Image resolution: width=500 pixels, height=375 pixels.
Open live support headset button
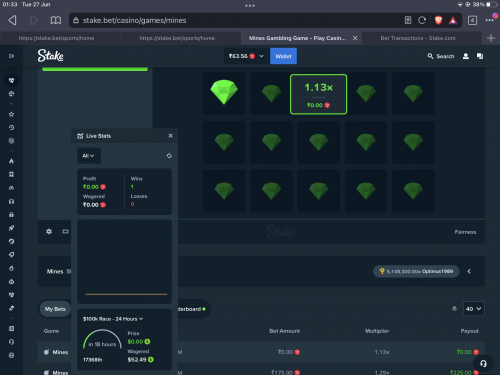tap(483, 363)
